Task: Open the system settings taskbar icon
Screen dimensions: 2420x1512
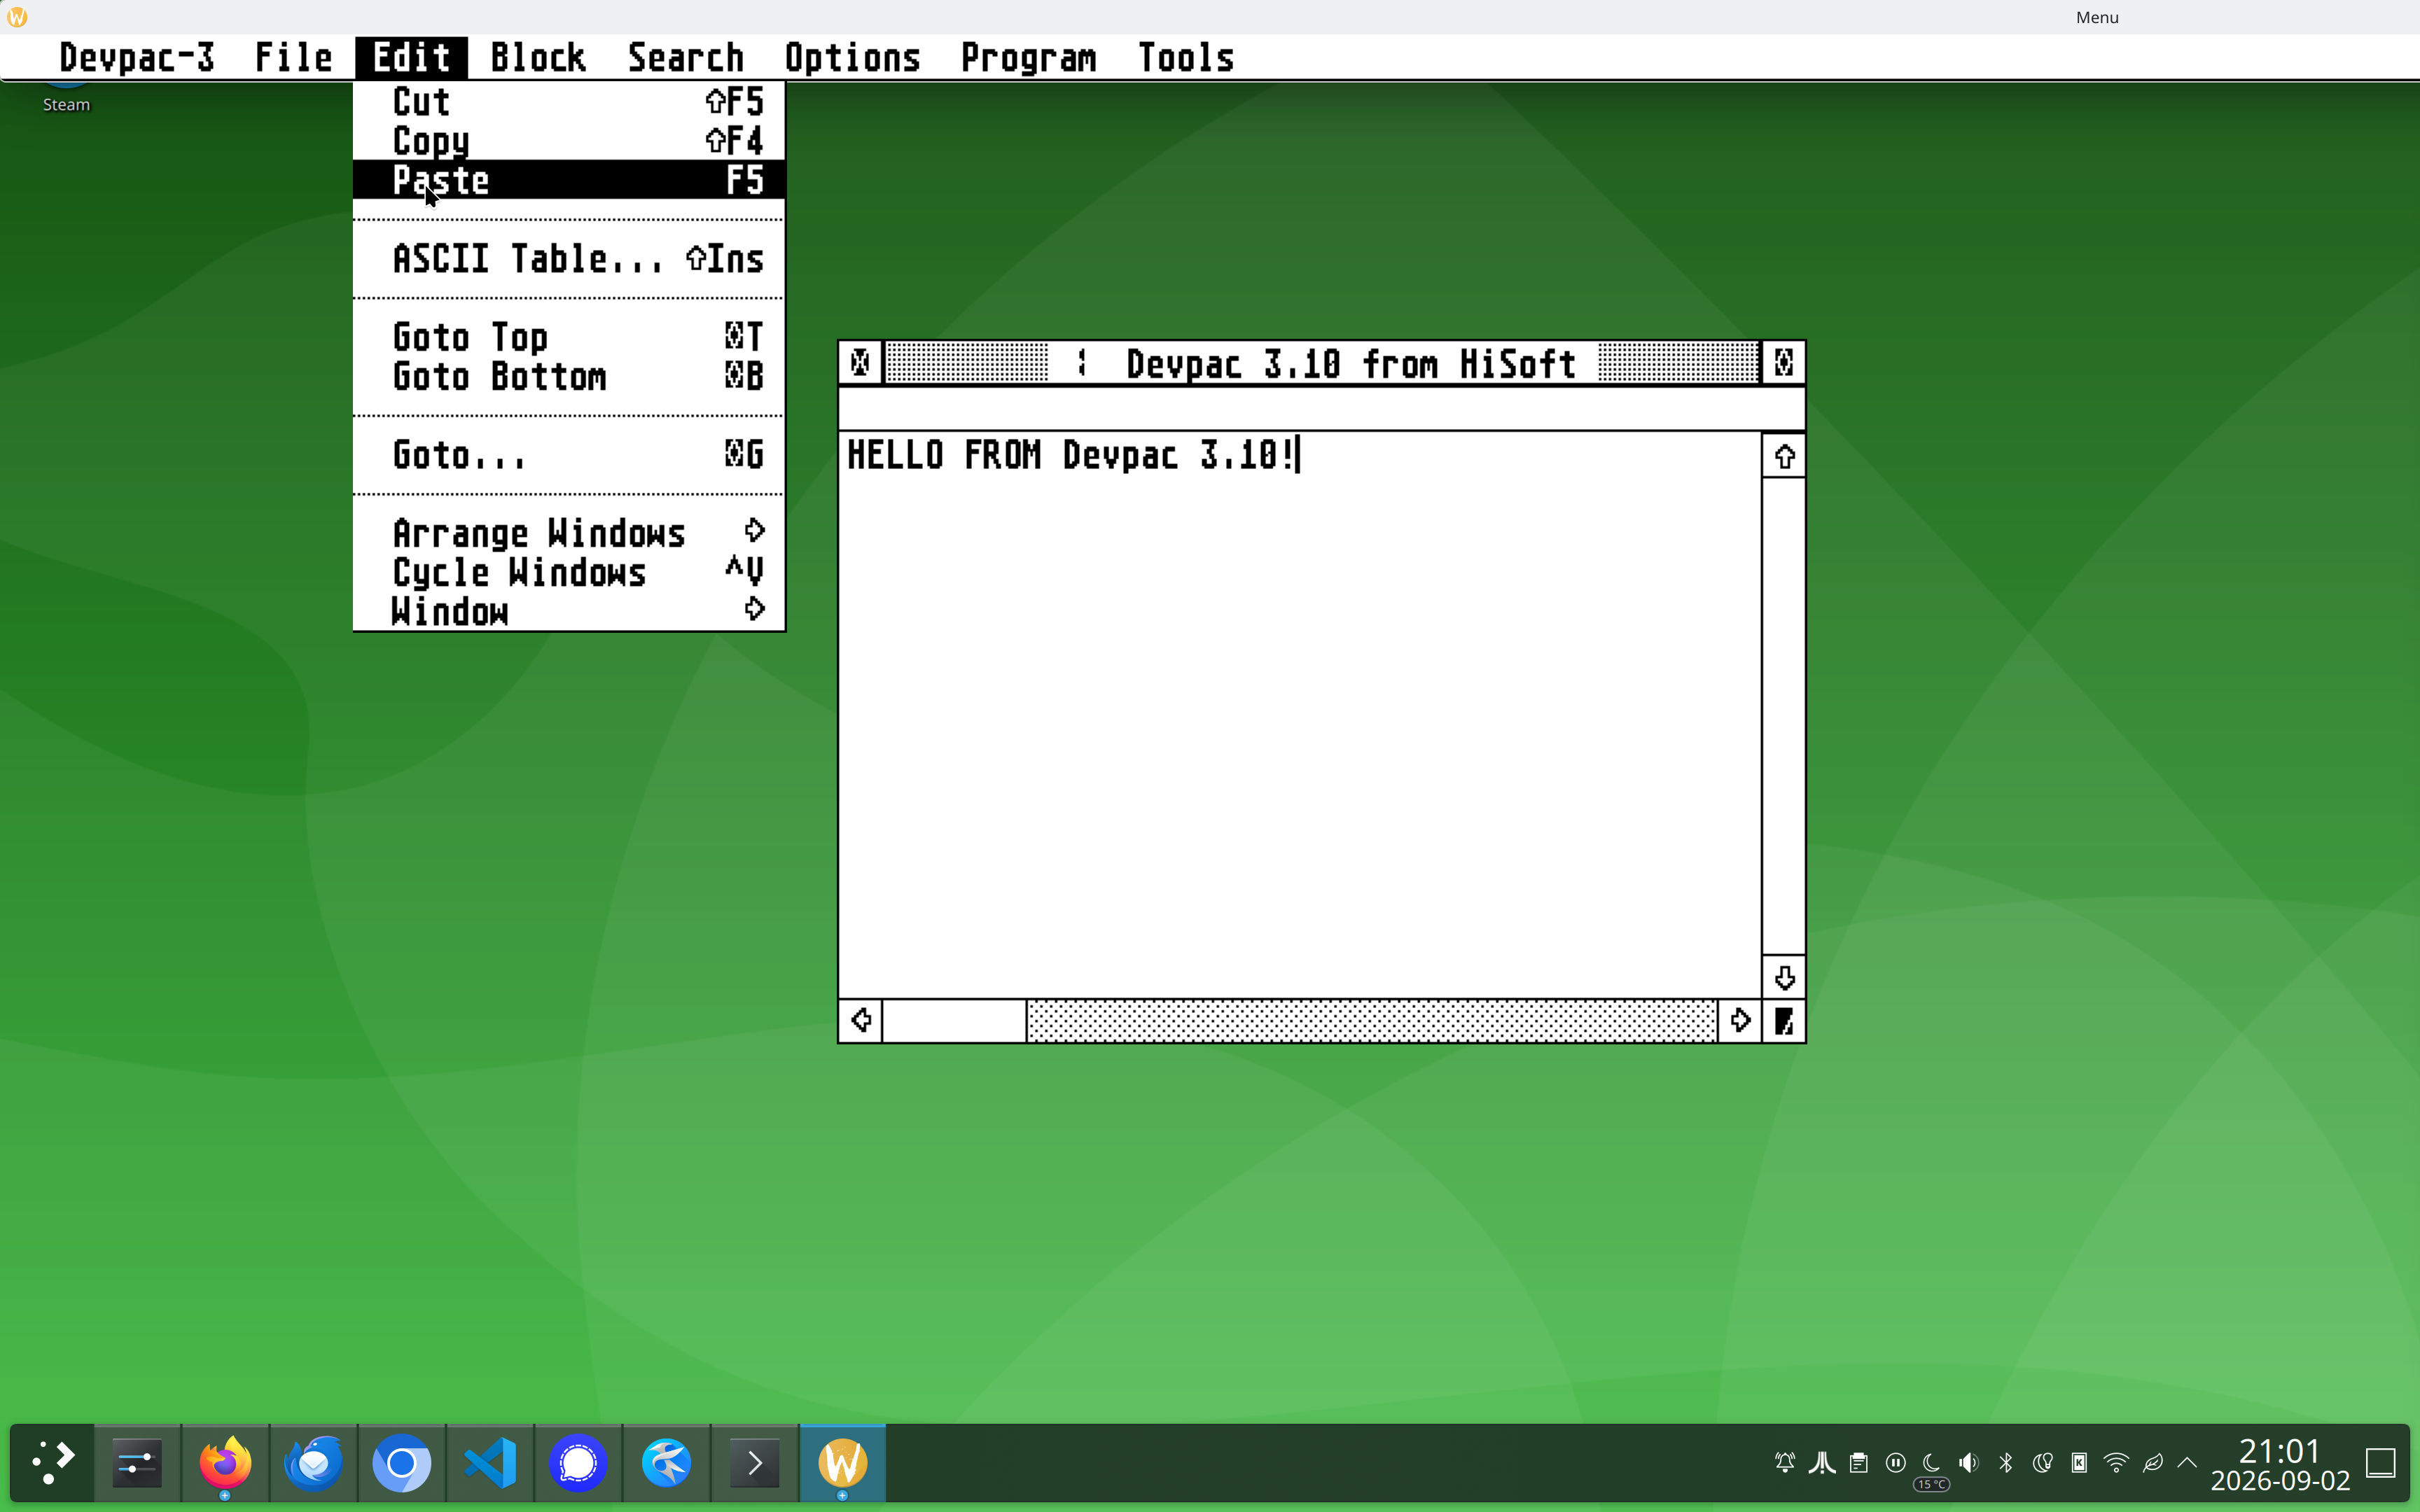Action: point(137,1463)
